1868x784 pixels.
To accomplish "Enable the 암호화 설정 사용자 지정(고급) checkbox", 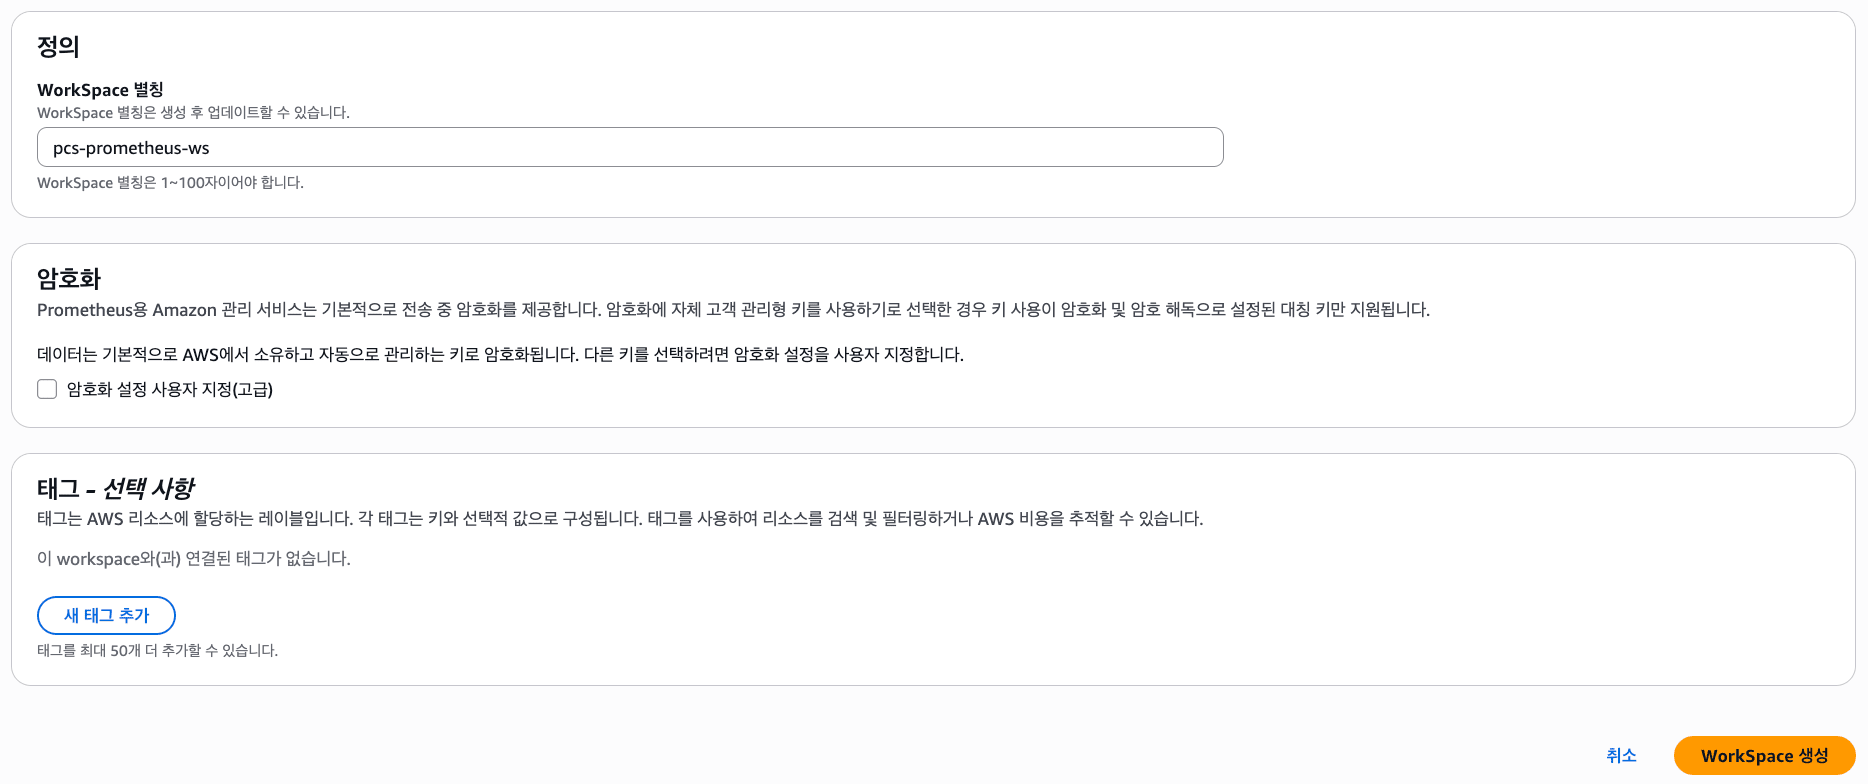I will point(47,389).
